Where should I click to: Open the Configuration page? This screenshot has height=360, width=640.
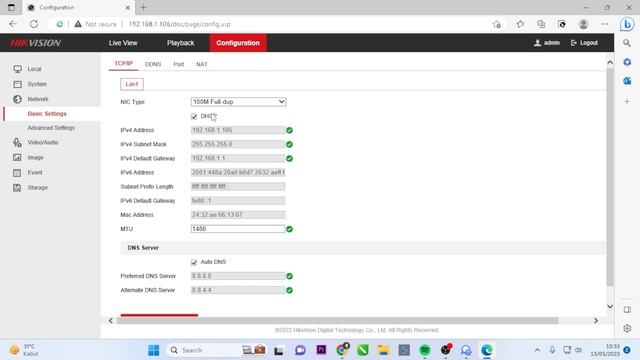238,43
